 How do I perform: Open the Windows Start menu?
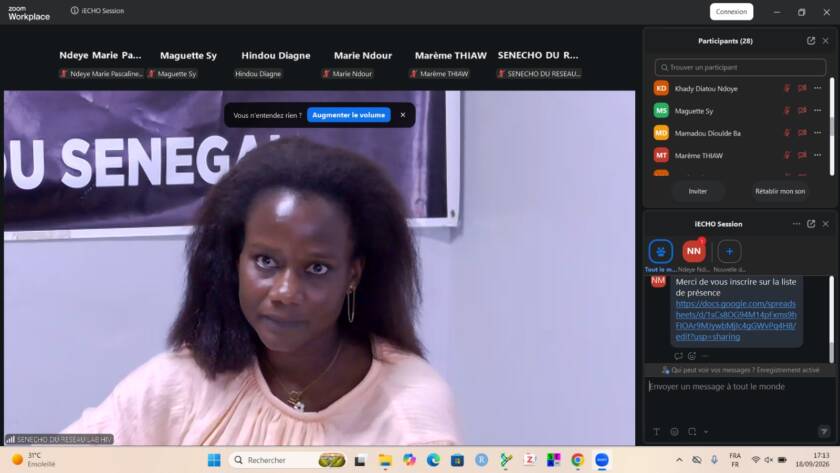pyautogui.click(x=214, y=460)
